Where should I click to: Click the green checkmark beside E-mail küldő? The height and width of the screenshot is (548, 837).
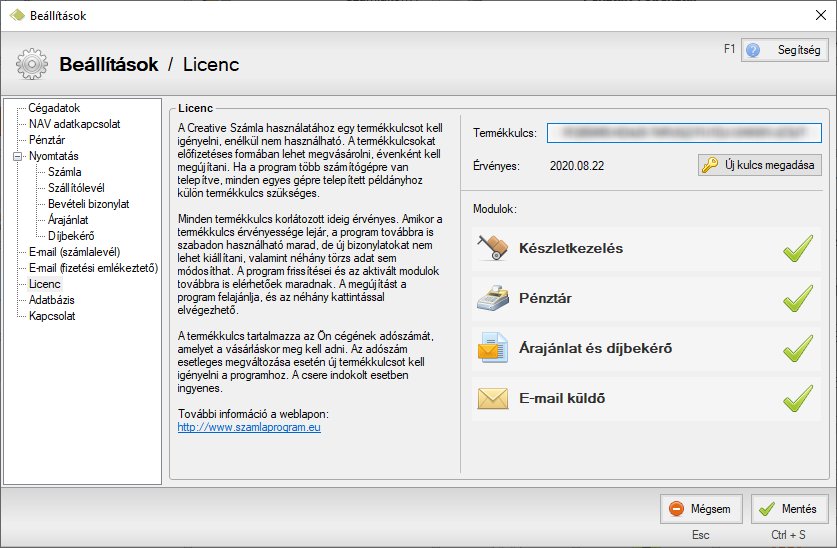point(798,398)
